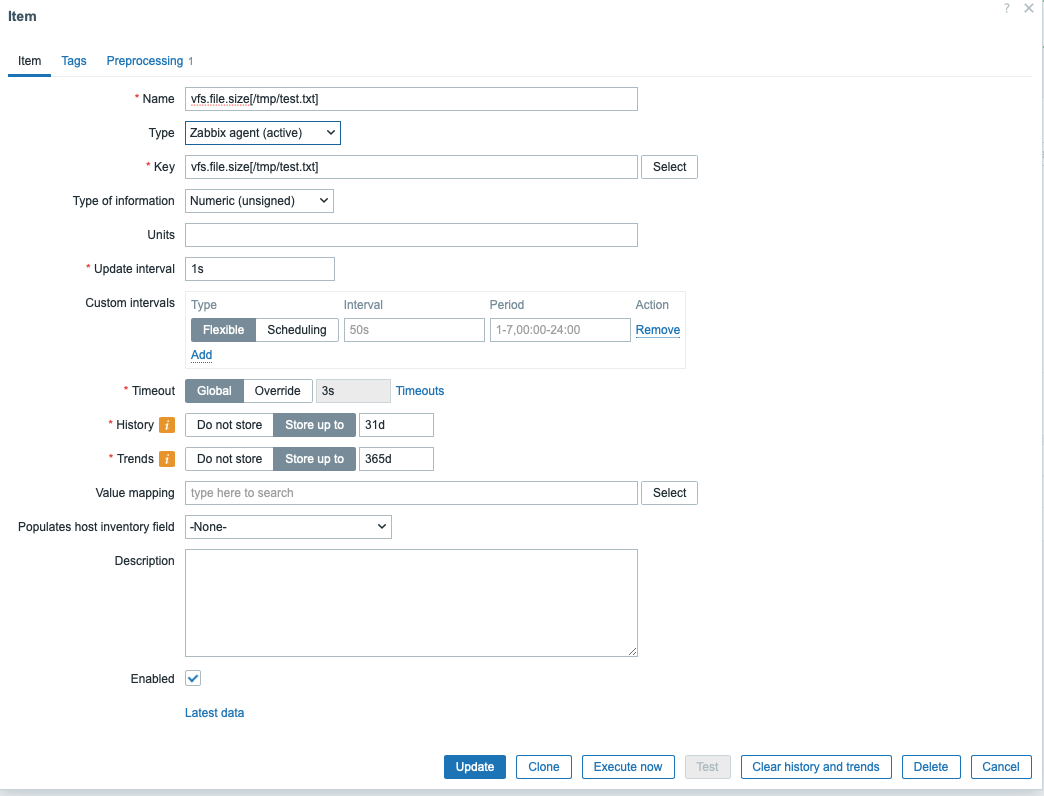Click the History info icon

pyautogui.click(x=167, y=425)
